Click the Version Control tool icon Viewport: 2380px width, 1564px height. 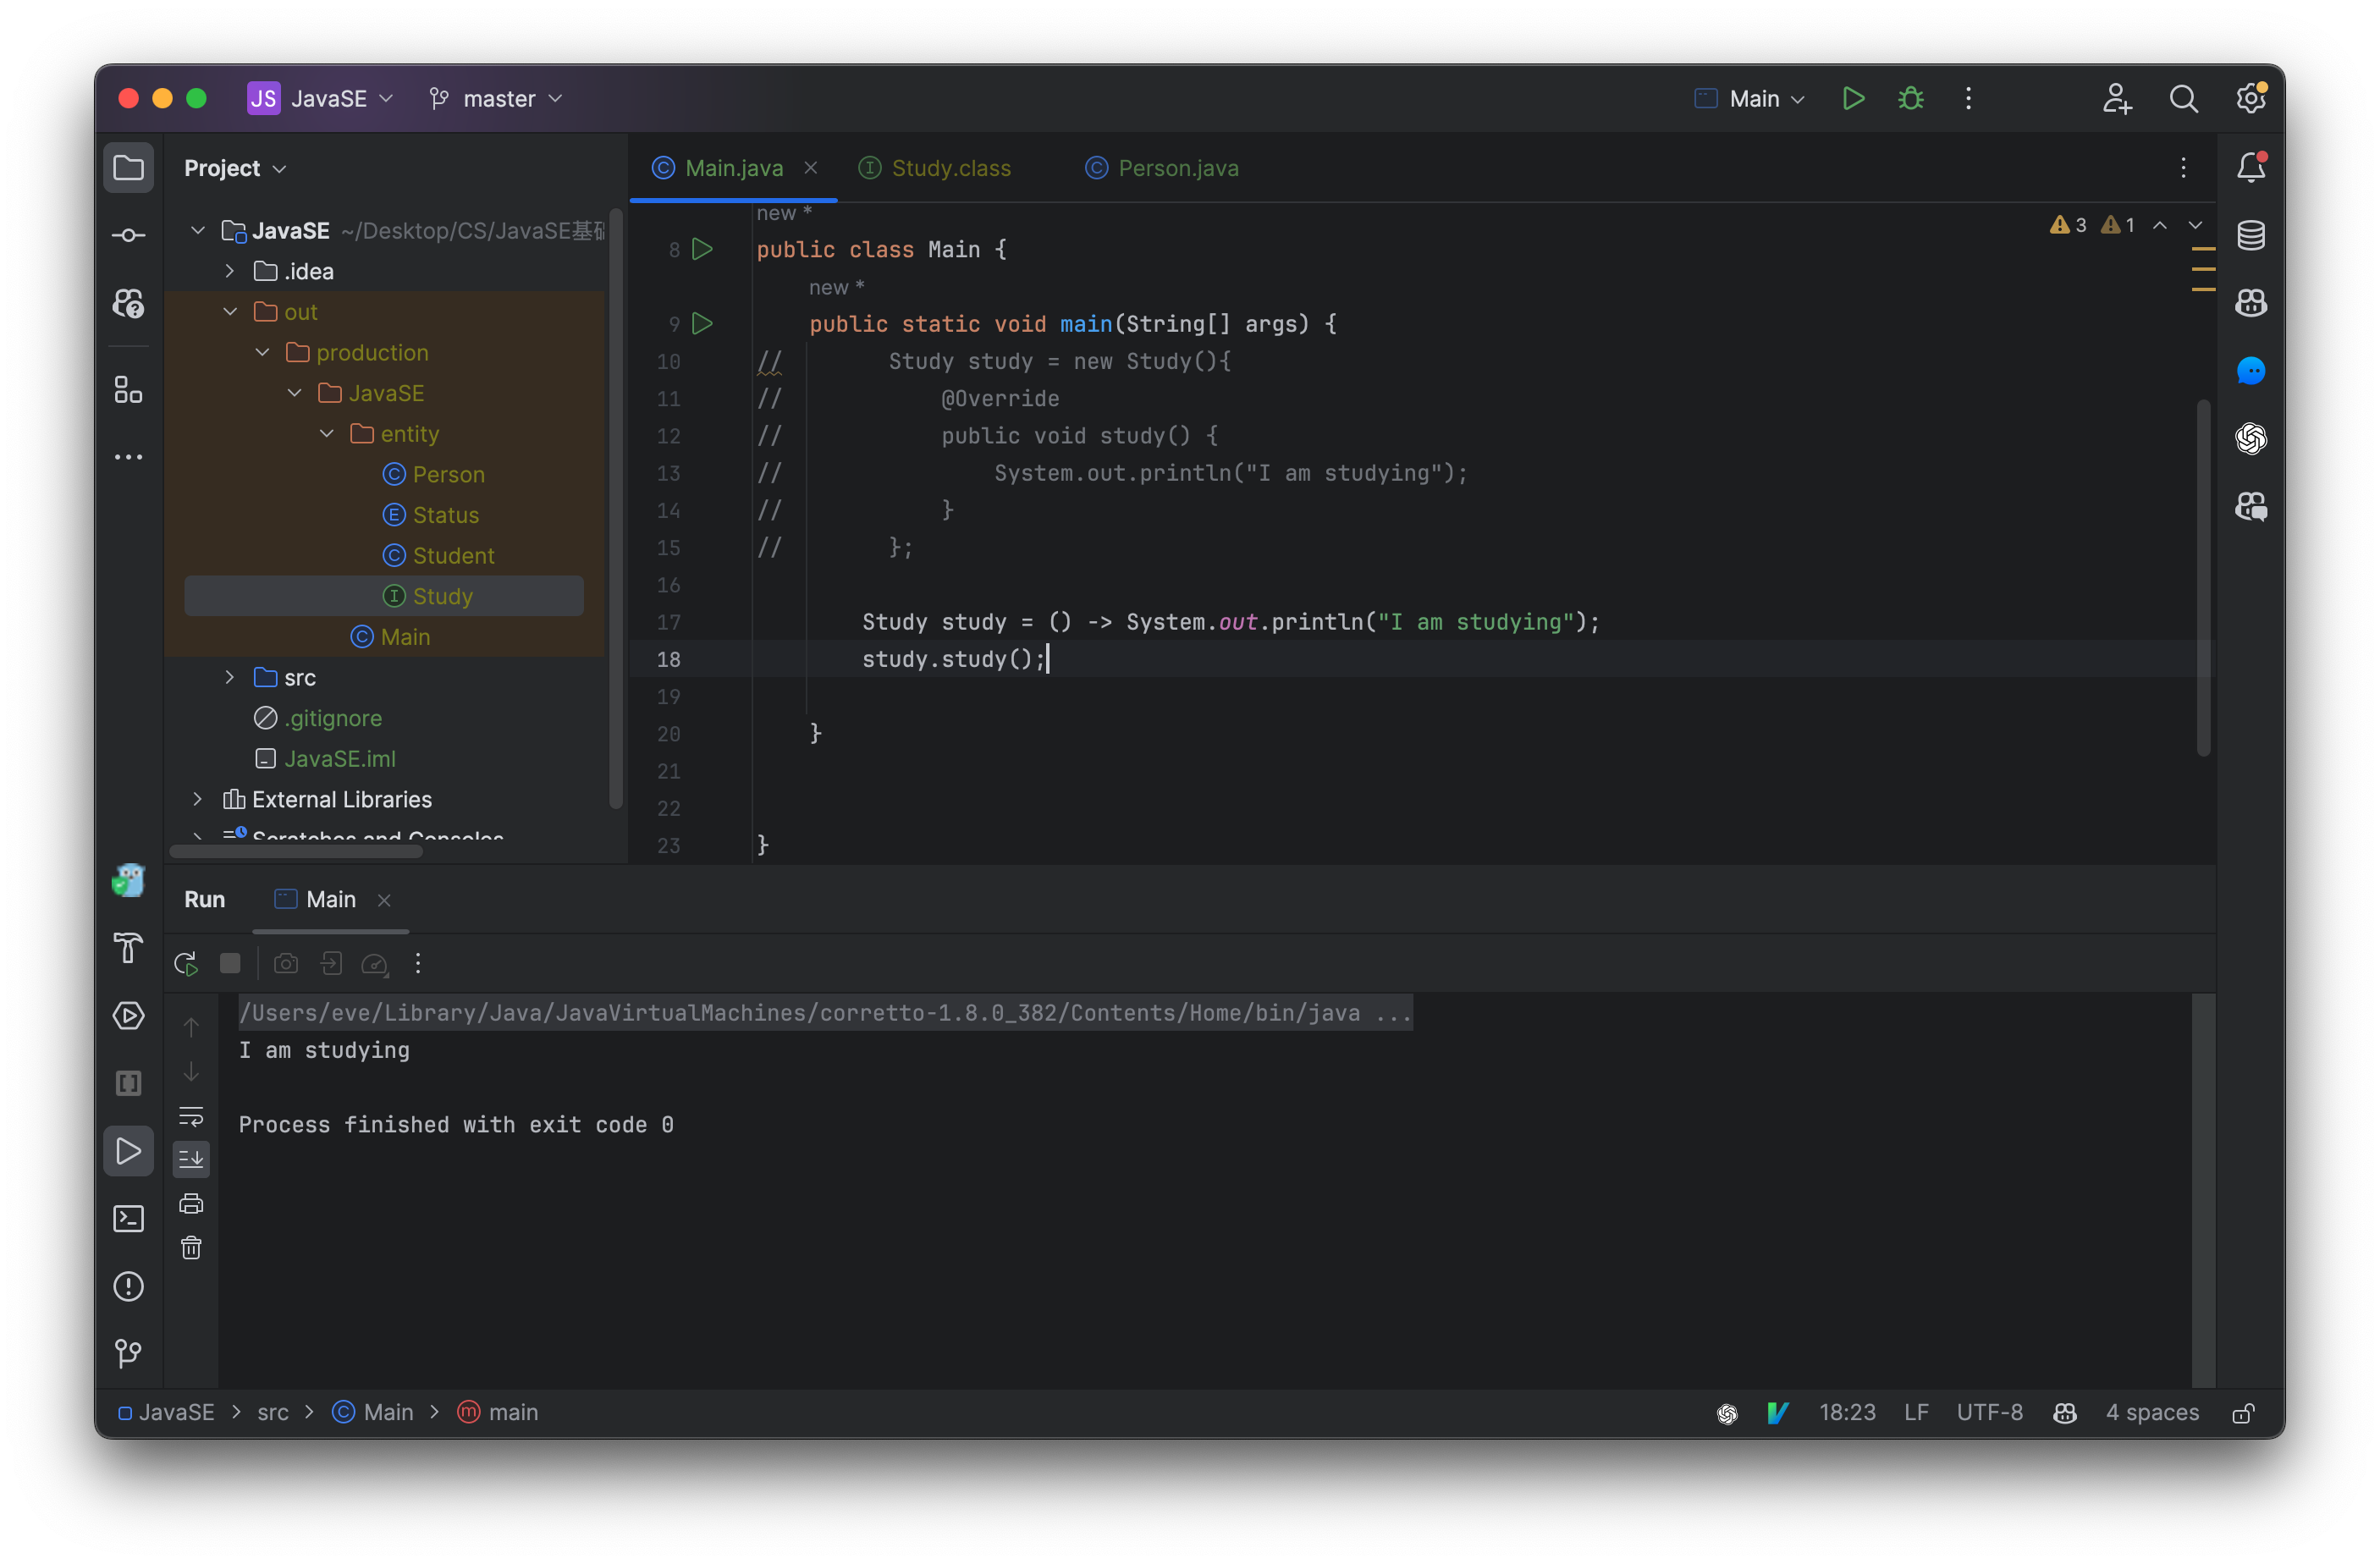point(129,1352)
